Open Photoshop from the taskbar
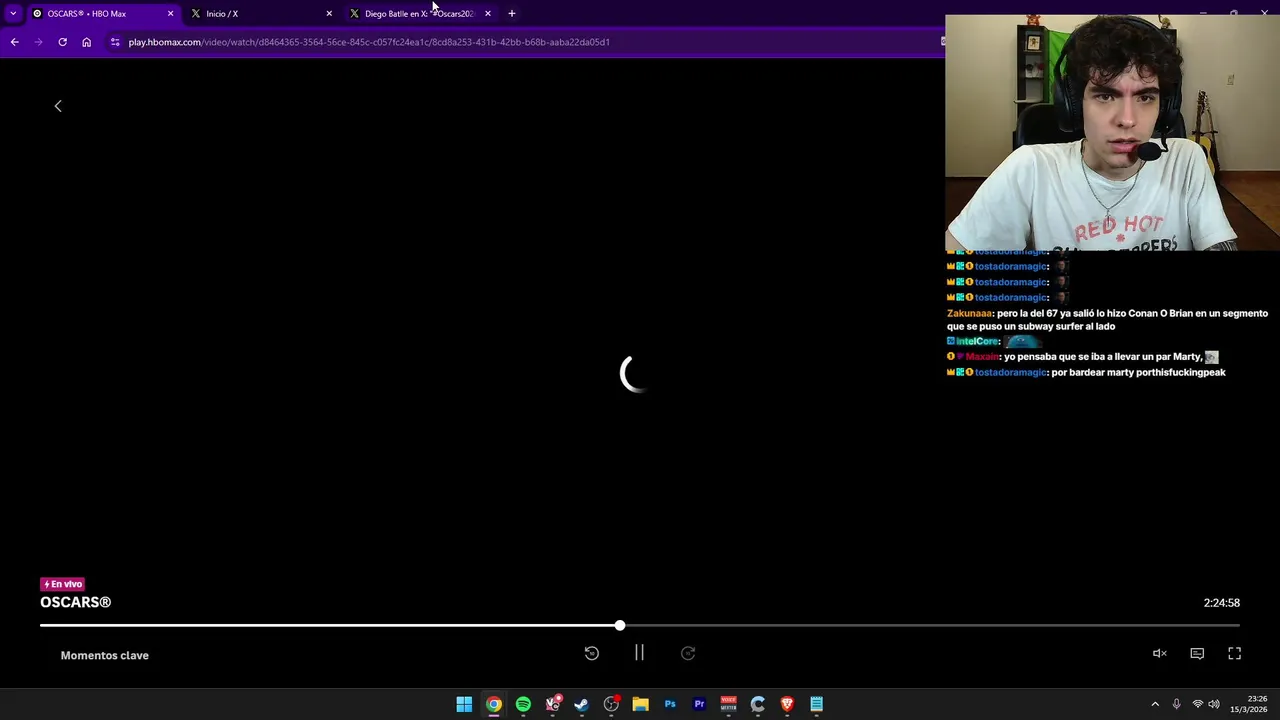The height and width of the screenshot is (720, 1280). [x=670, y=704]
